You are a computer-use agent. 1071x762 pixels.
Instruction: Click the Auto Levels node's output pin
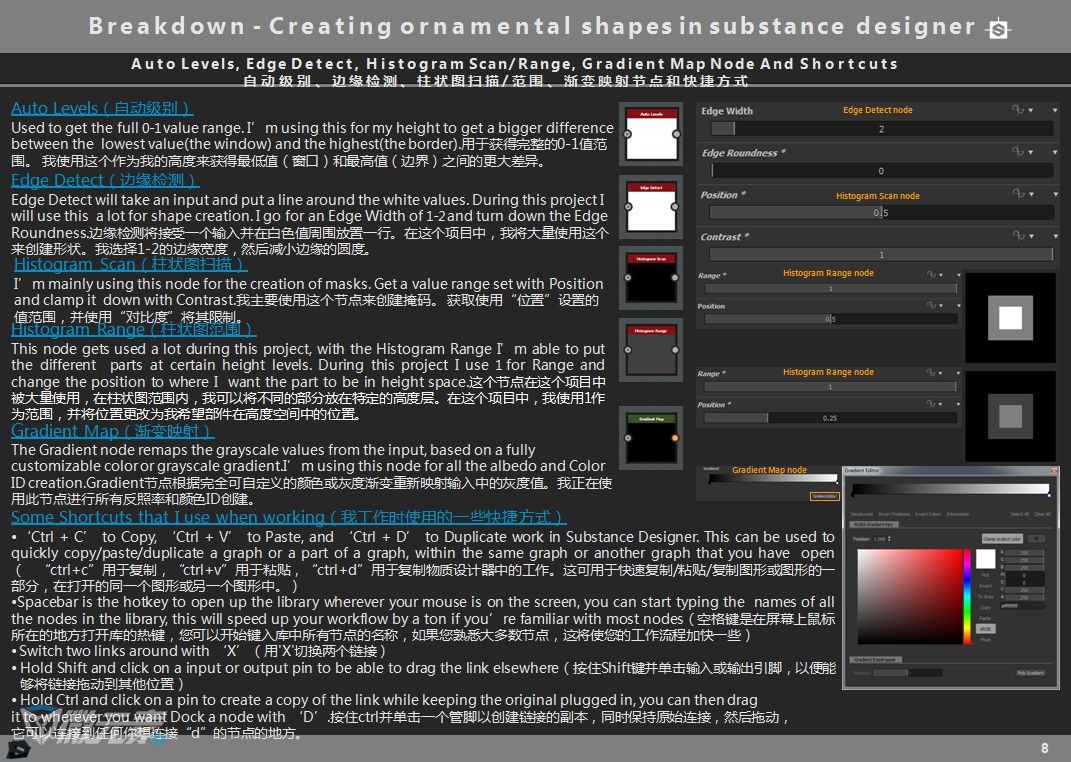[676, 135]
